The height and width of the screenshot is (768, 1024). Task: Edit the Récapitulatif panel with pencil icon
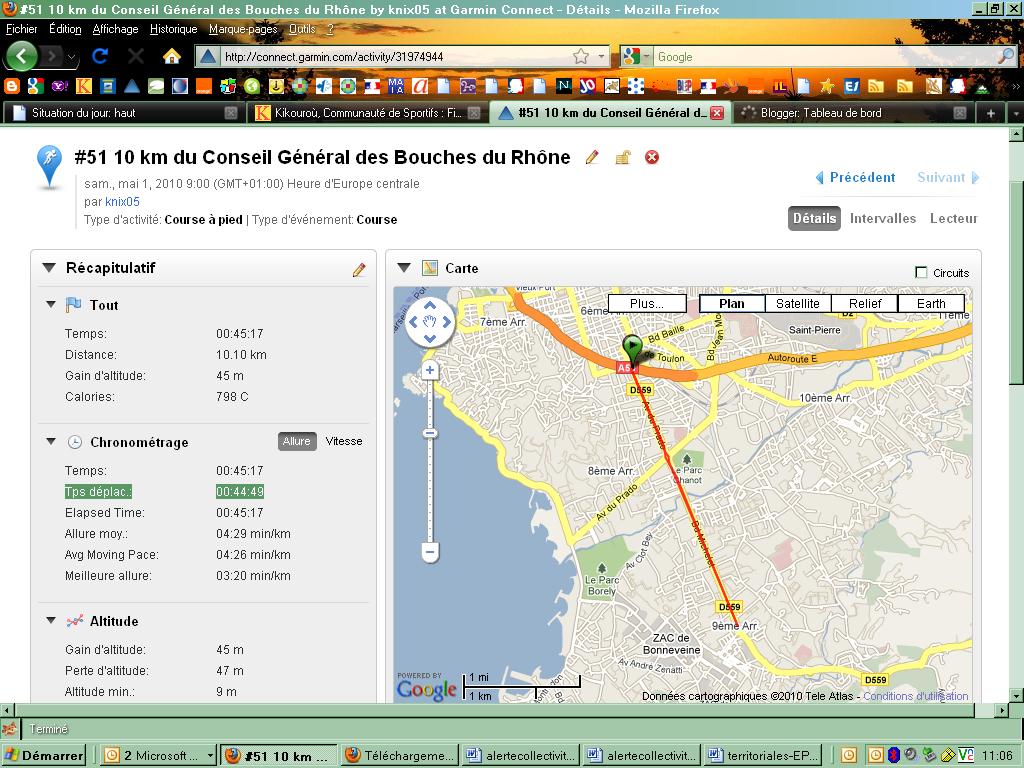pyautogui.click(x=359, y=270)
